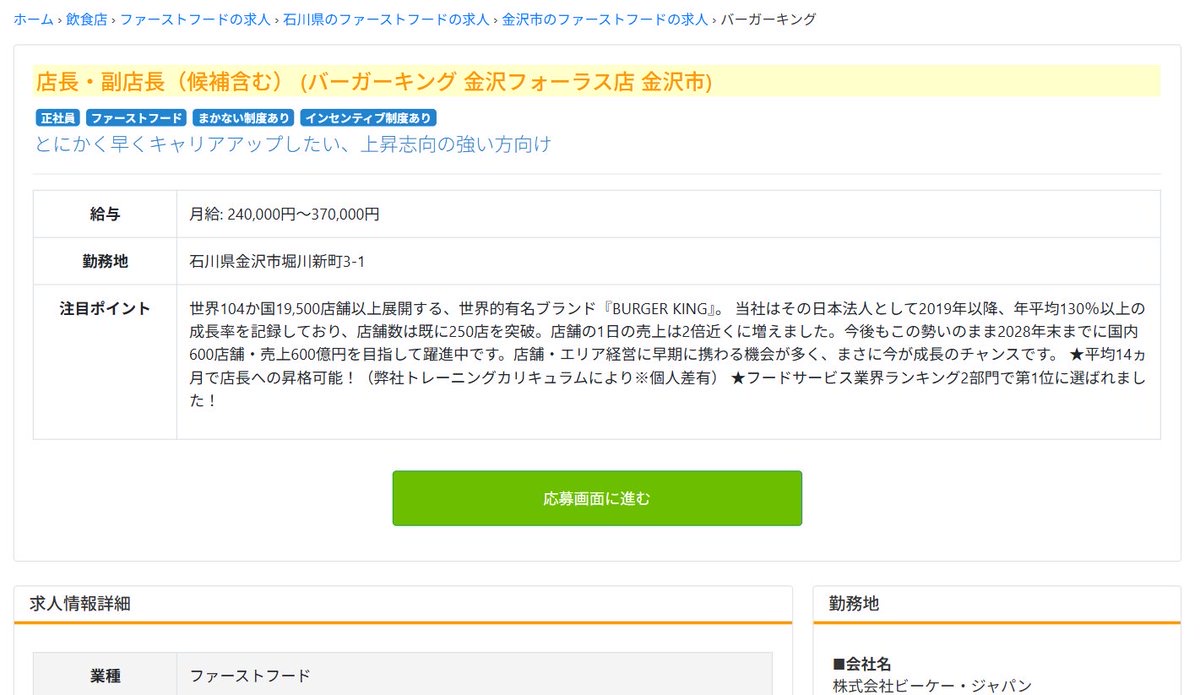Click the 注目ポイント row label

pos(105,308)
